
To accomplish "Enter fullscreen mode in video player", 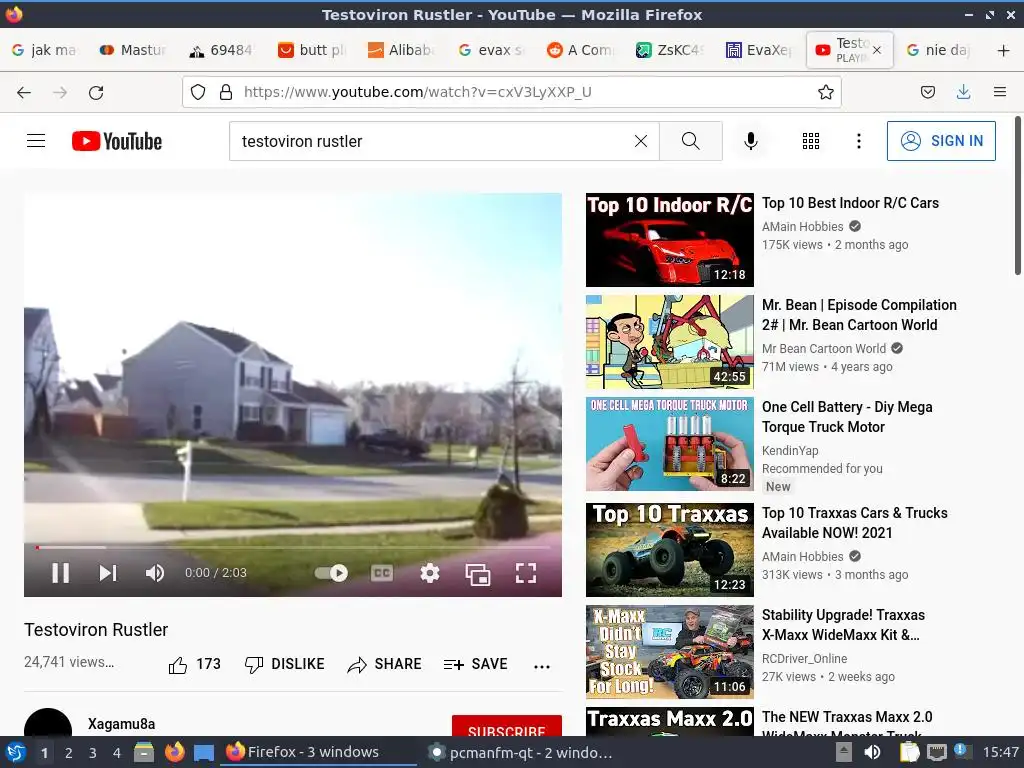I will coord(526,573).
